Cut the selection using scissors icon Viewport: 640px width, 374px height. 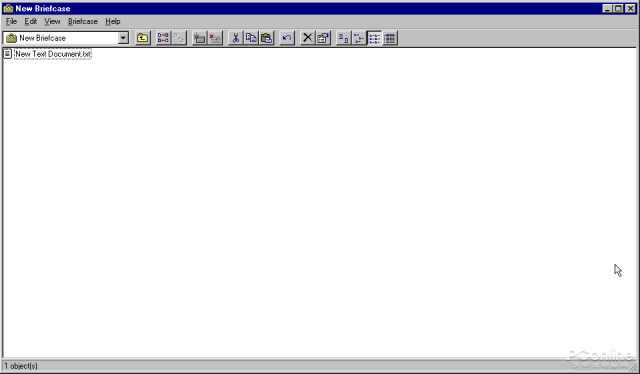(x=235, y=38)
